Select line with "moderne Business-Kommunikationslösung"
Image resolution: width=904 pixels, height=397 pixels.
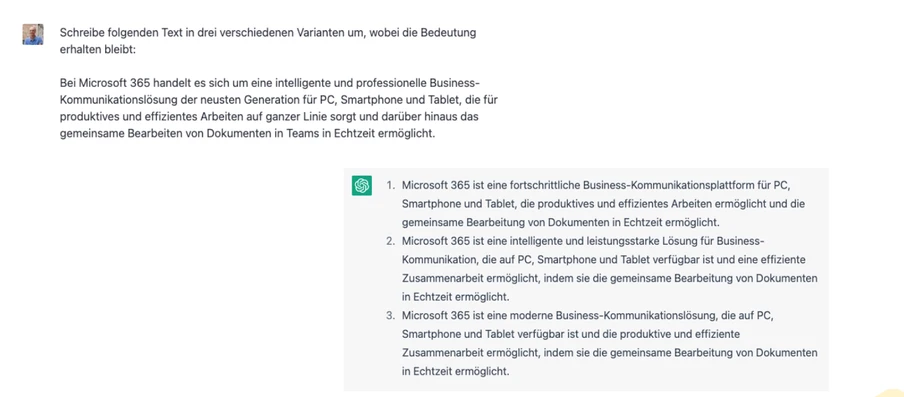[587, 316]
